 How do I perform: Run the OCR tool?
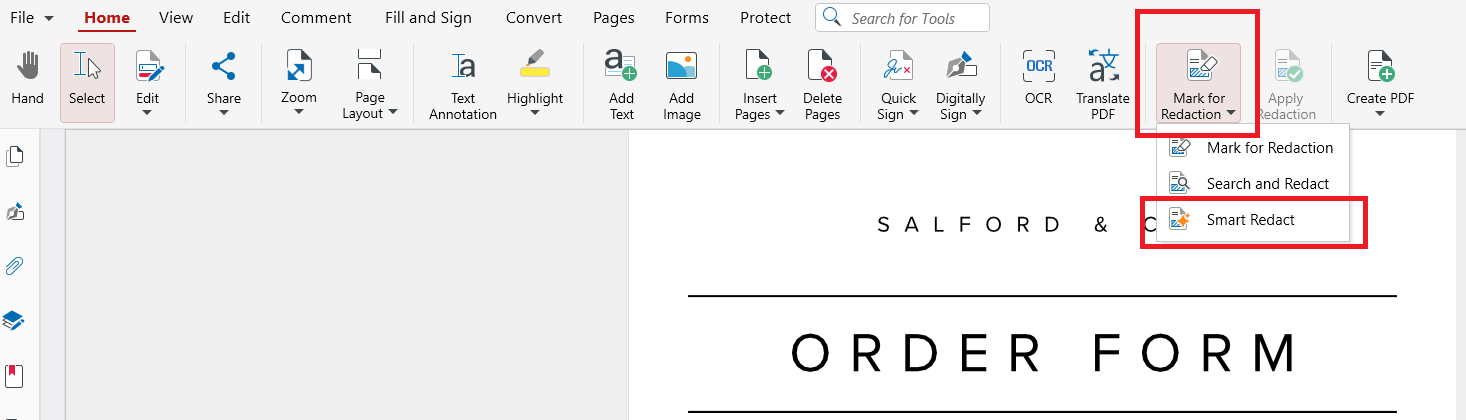pyautogui.click(x=1039, y=80)
